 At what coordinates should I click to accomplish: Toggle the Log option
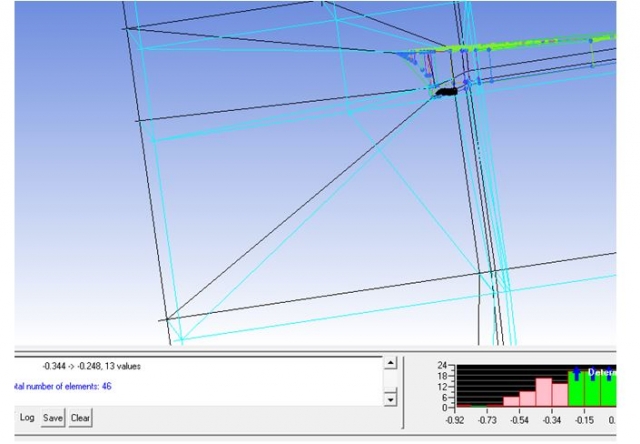pos(27,418)
